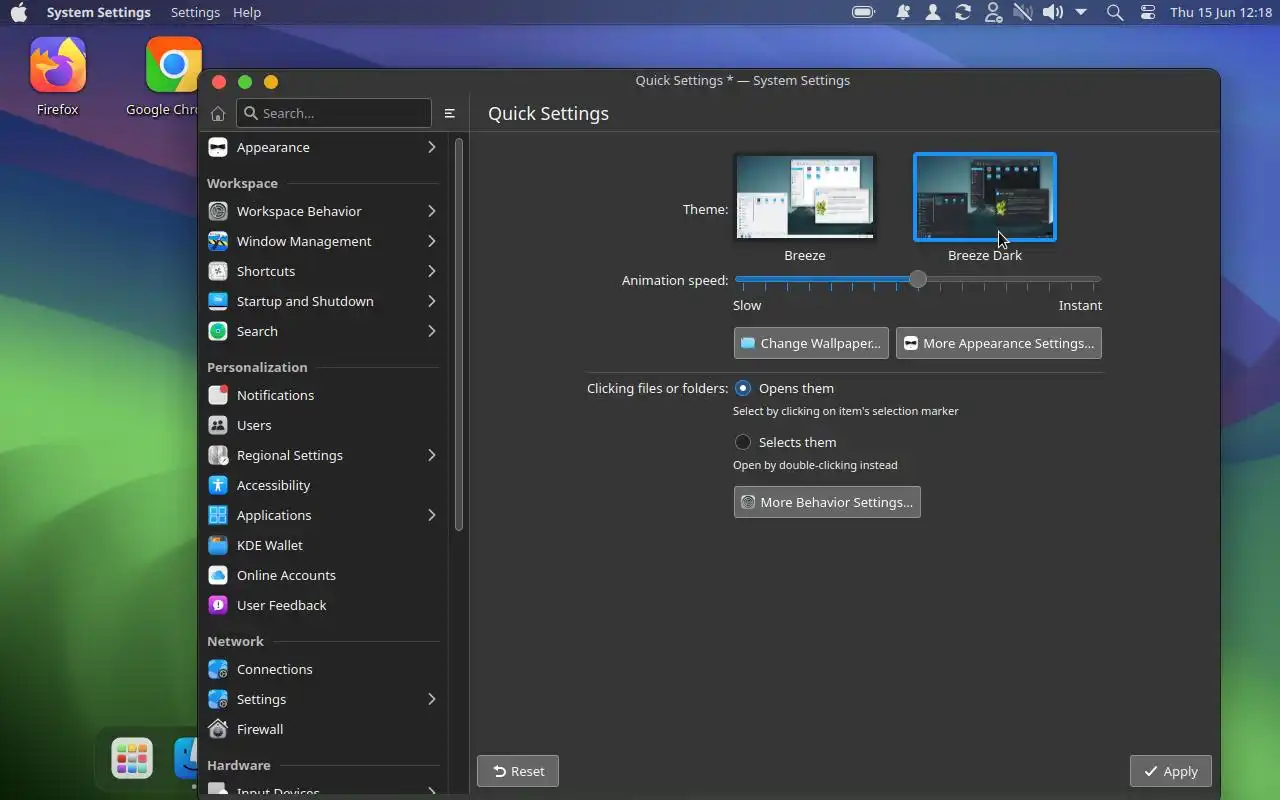Open More Behavior Settings
Screen dimensions: 1280x800
827,502
